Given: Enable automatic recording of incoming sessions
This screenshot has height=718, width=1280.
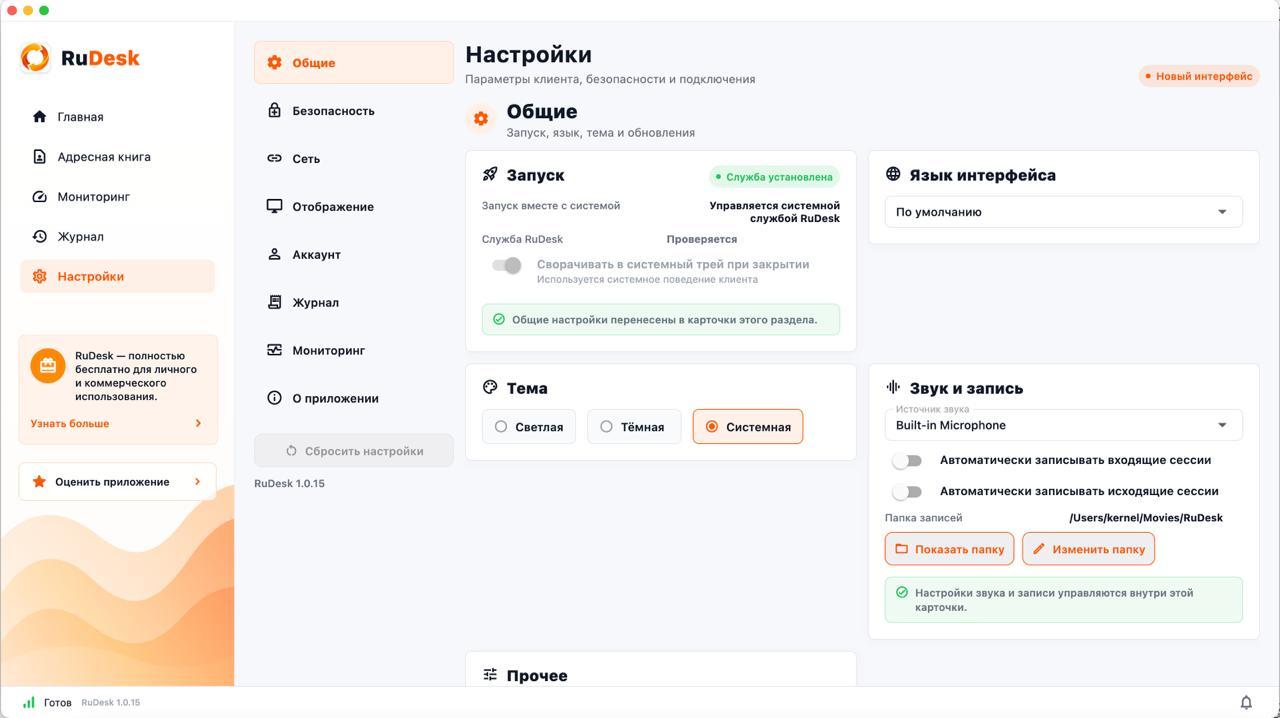Looking at the screenshot, I should coord(907,461).
